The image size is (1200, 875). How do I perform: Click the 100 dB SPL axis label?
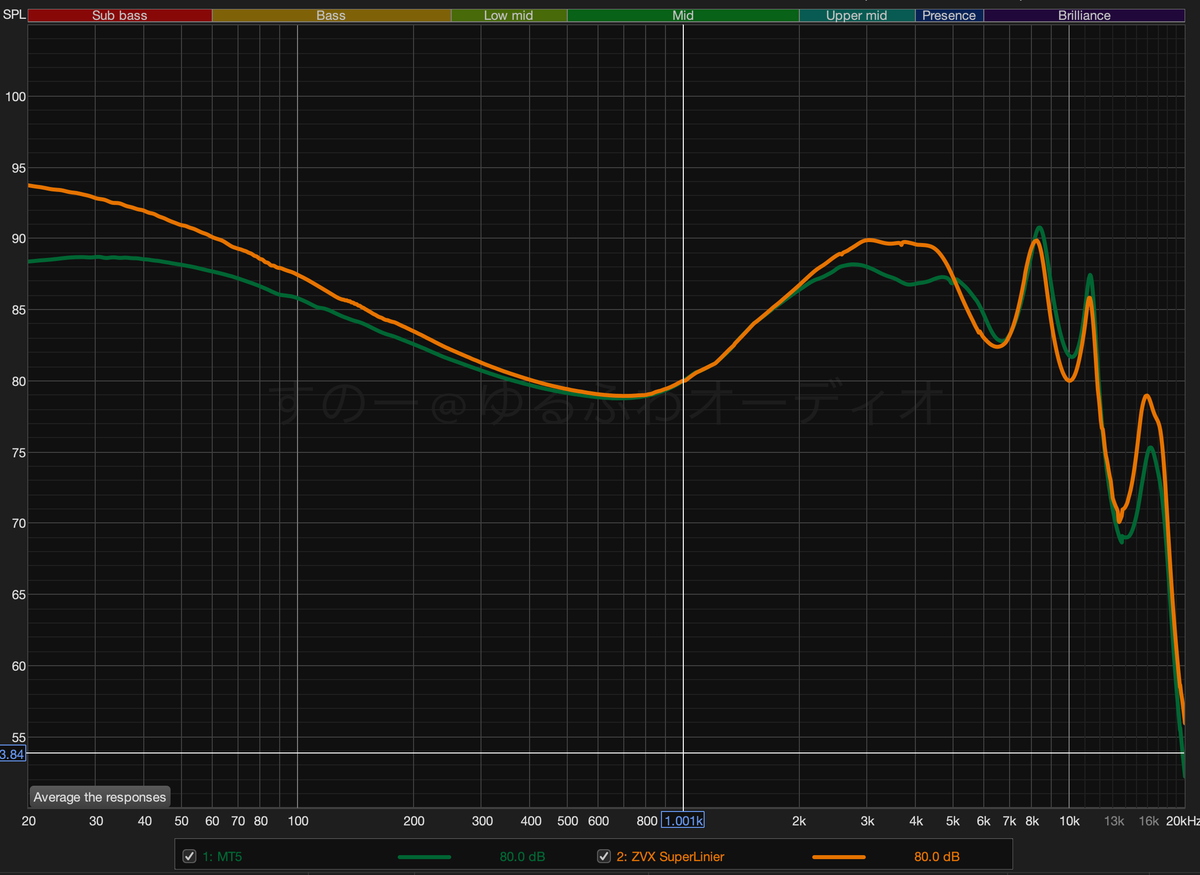[14, 97]
